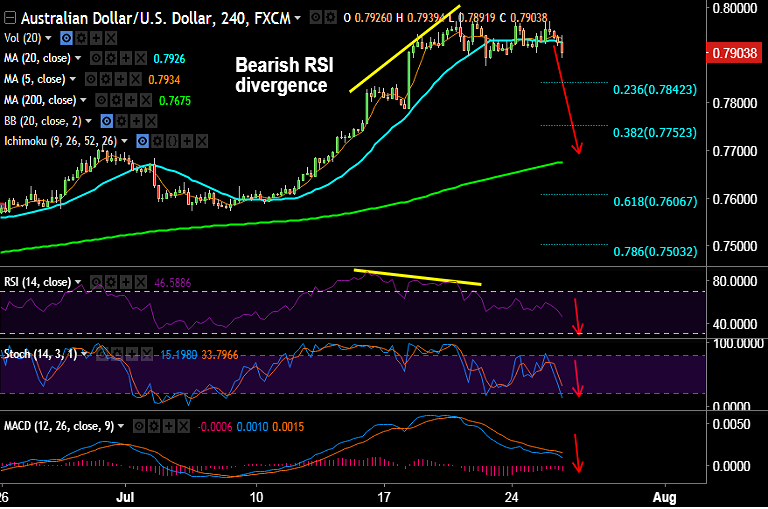Remove the MA (200, close) indicator
The height and width of the screenshot is (509, 768).
pos(146,100)
